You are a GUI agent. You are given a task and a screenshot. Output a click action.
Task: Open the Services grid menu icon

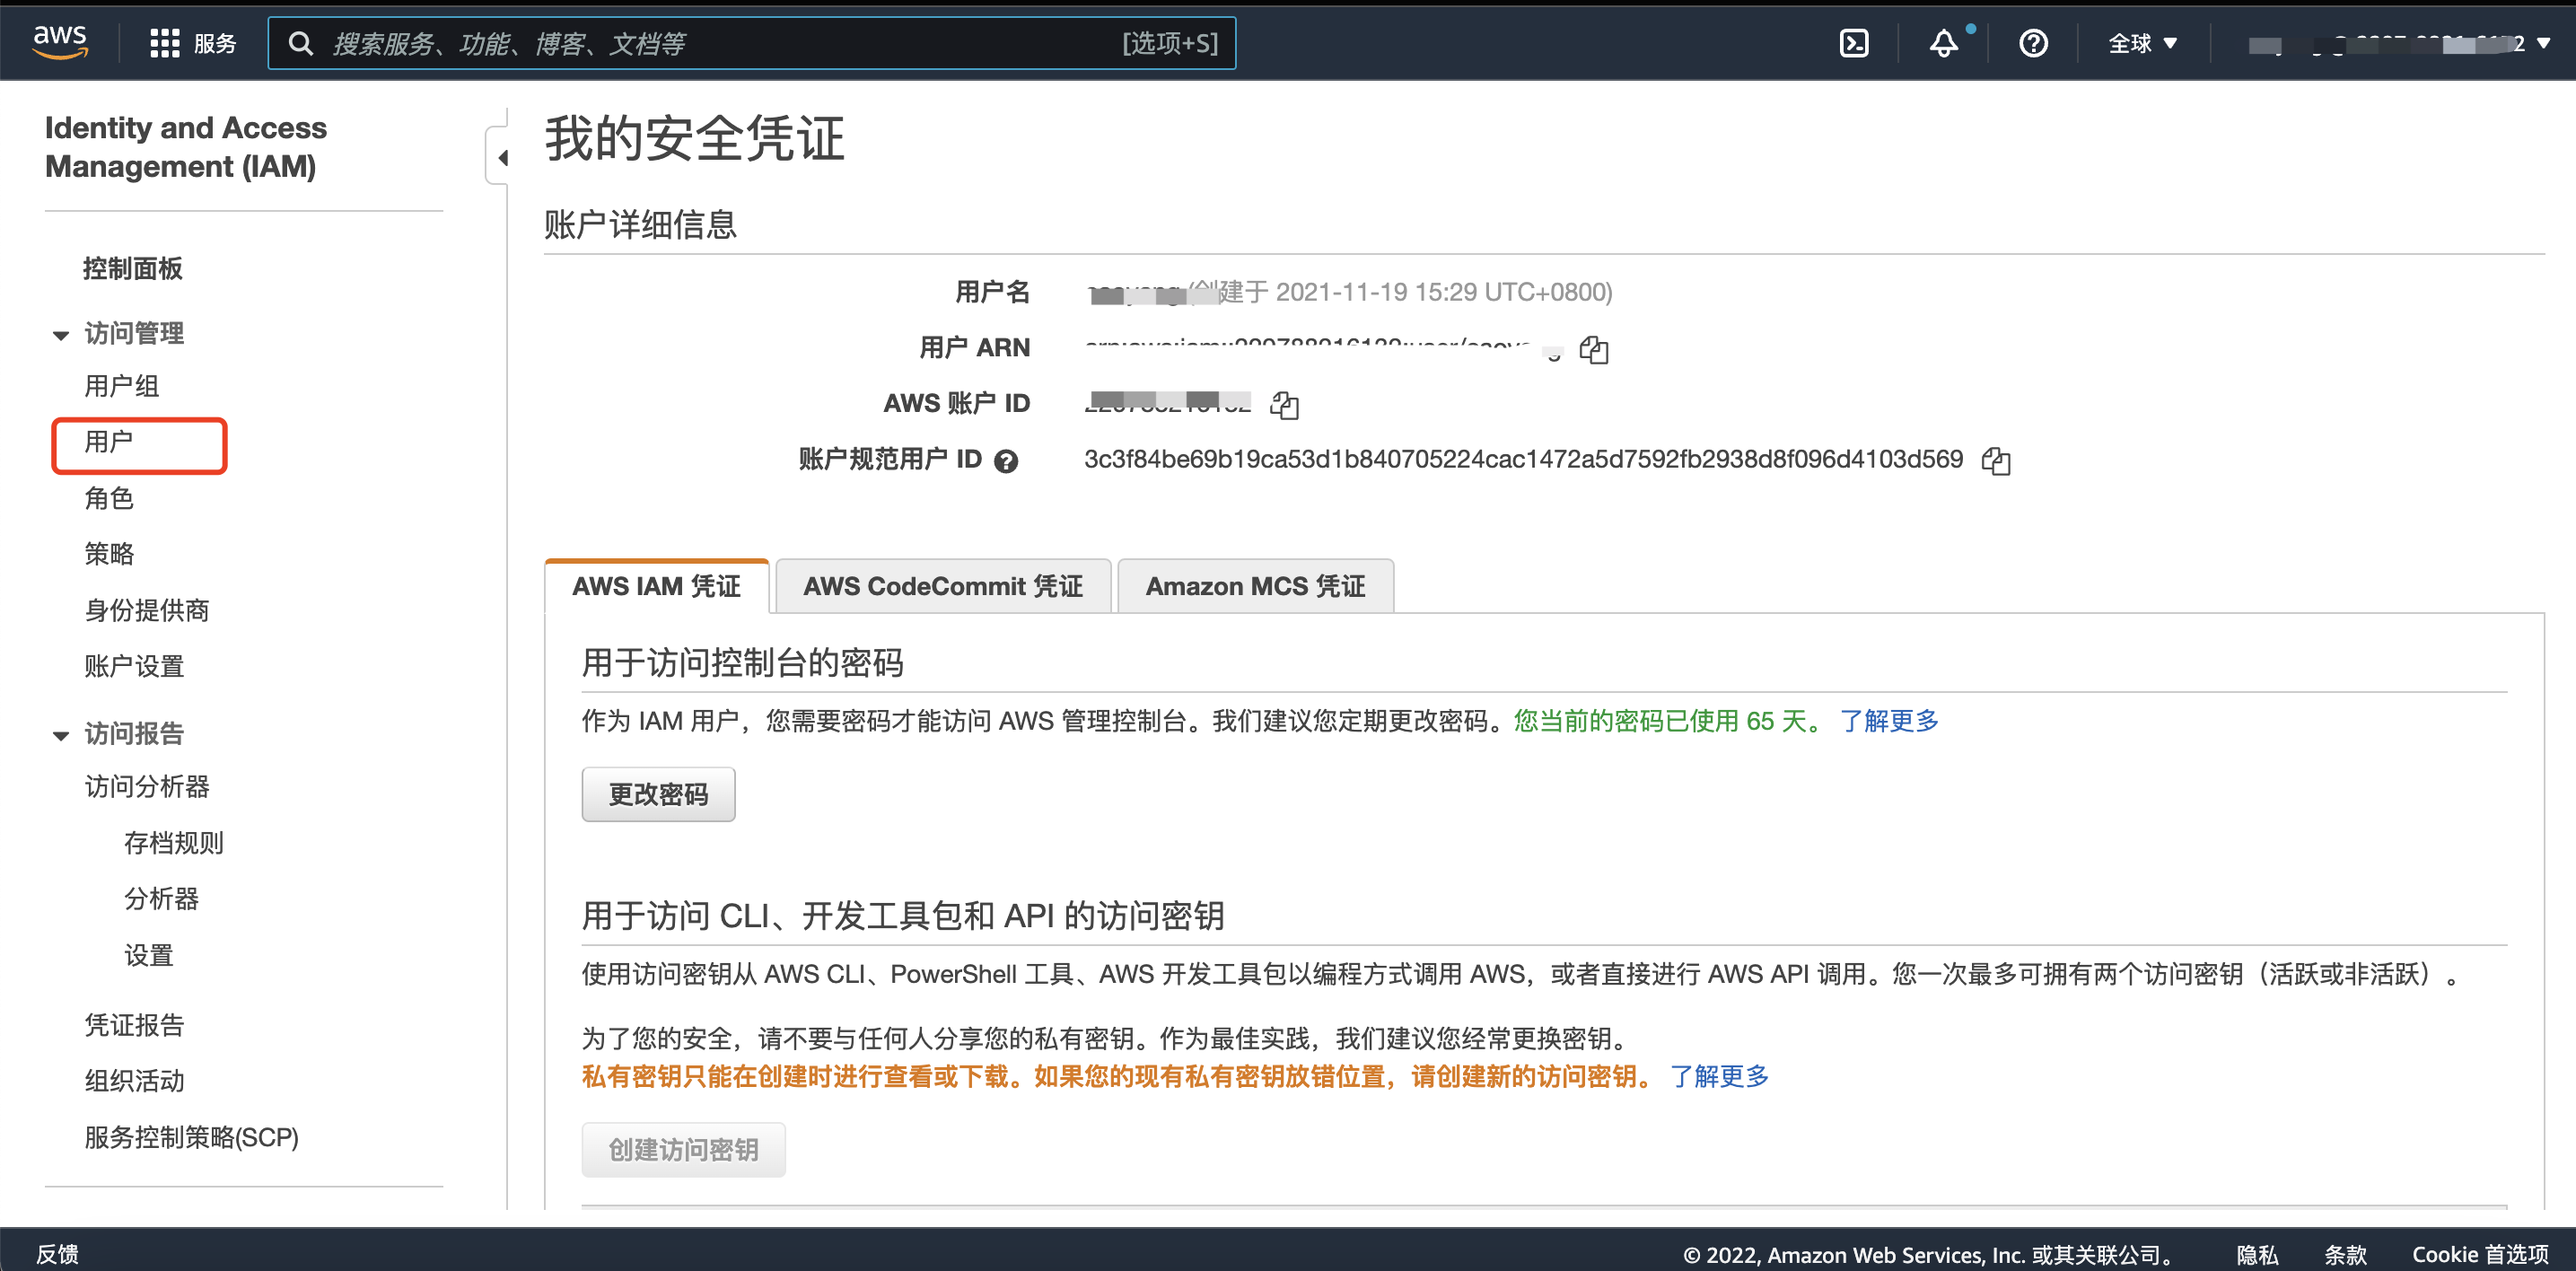point(164,43)
